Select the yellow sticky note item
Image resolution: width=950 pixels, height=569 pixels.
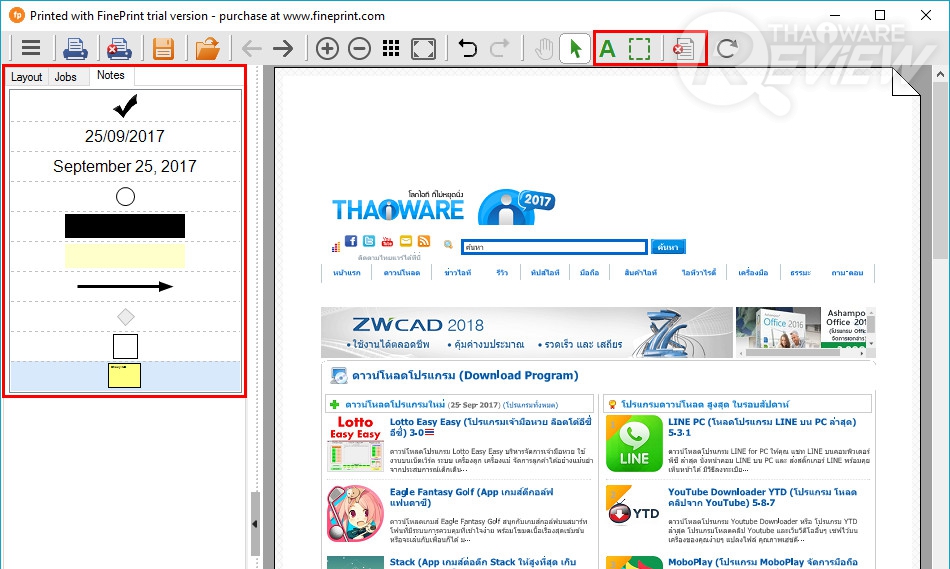click(x=125, y=376)
